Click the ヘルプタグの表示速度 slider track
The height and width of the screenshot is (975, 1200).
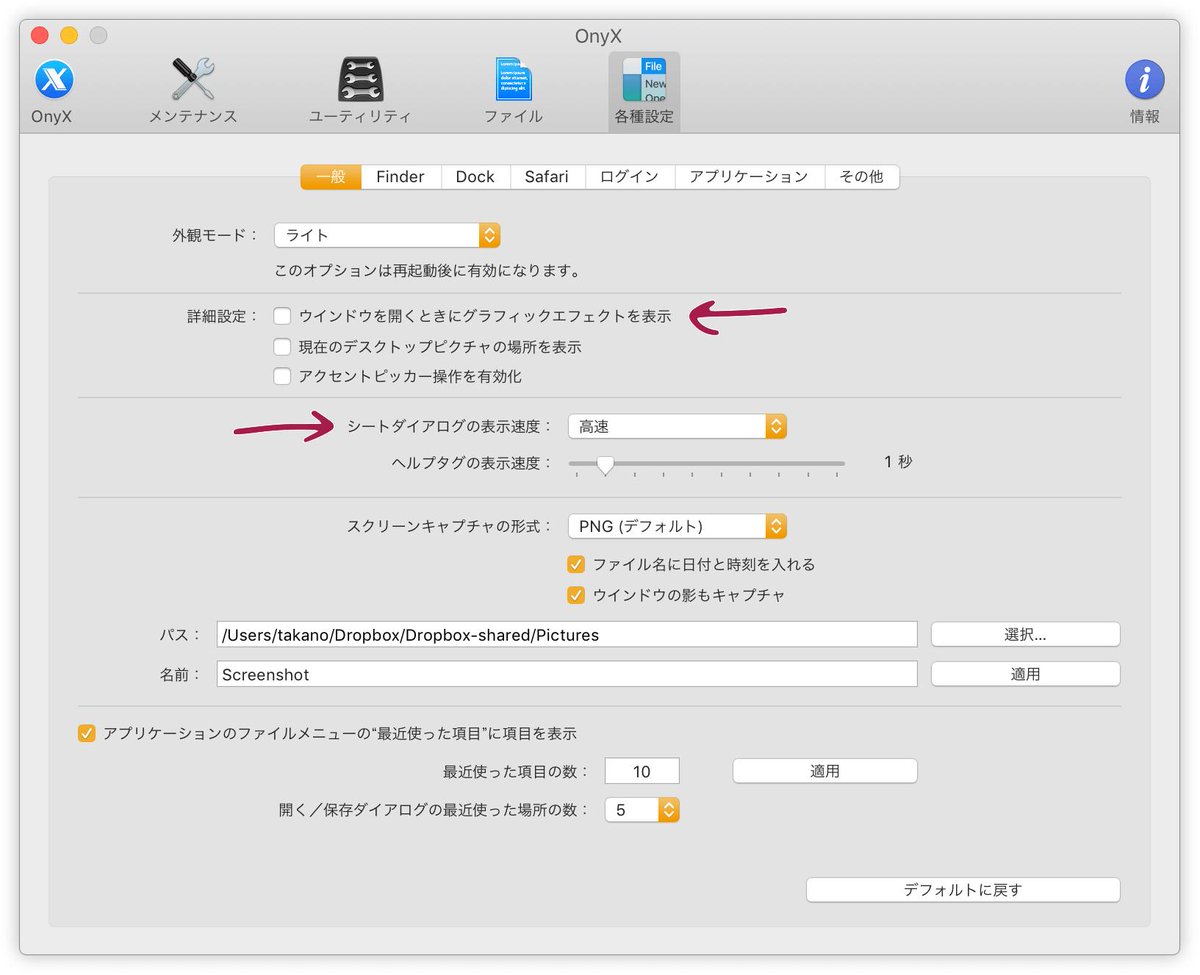pos(706,464)
